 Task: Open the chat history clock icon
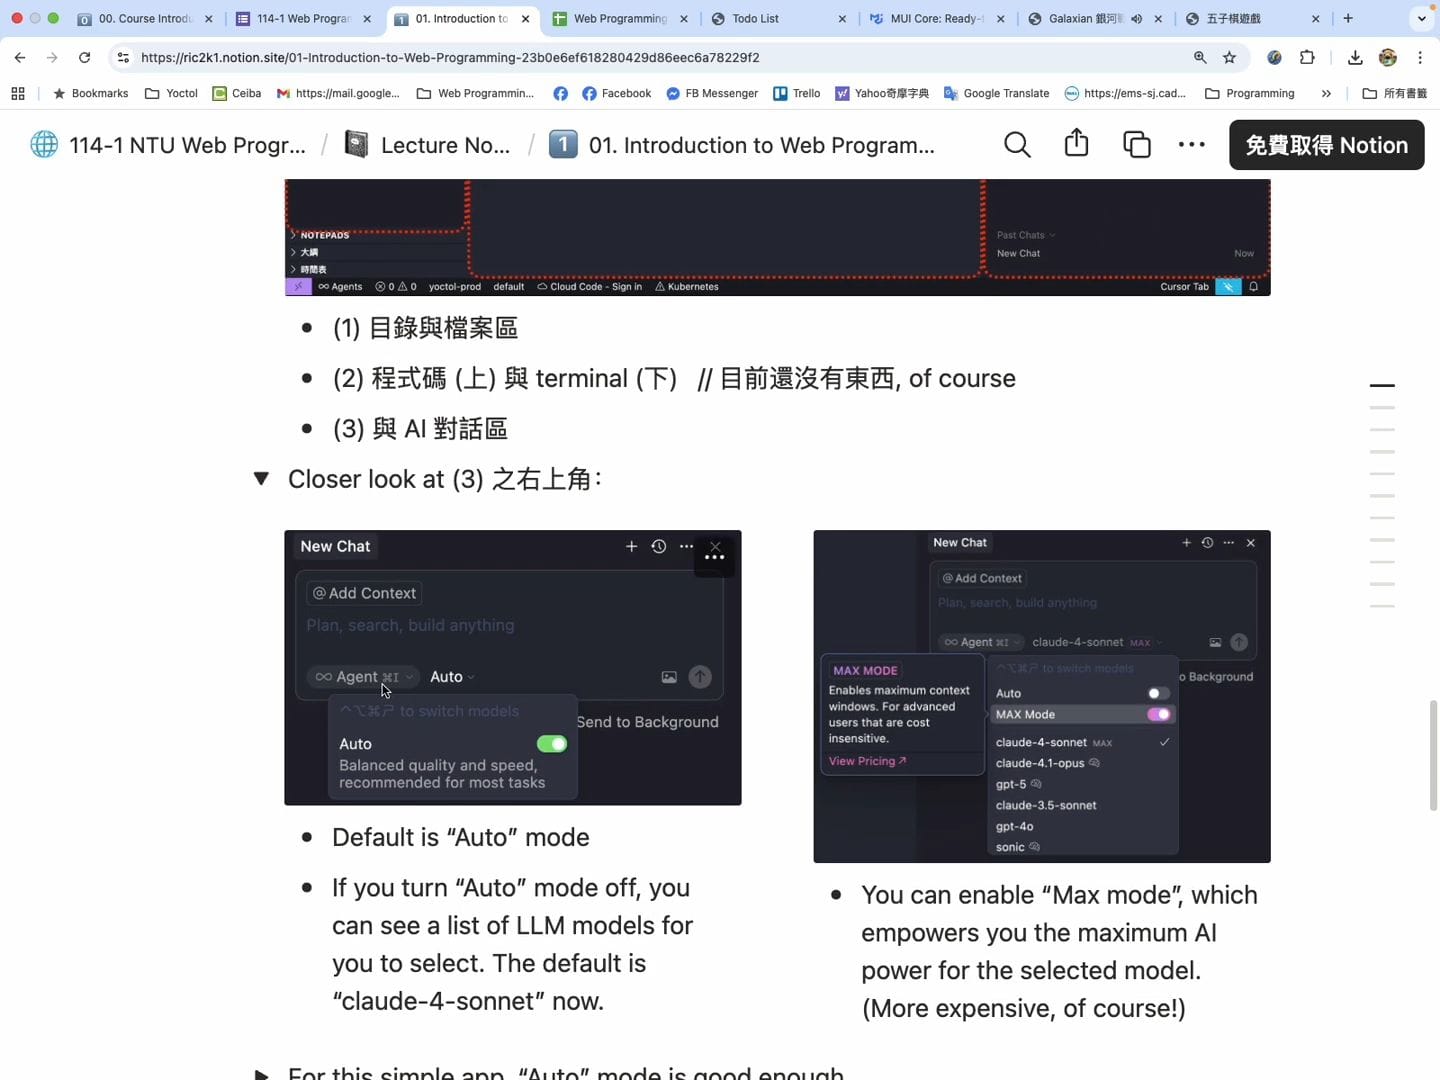(659, 546)
